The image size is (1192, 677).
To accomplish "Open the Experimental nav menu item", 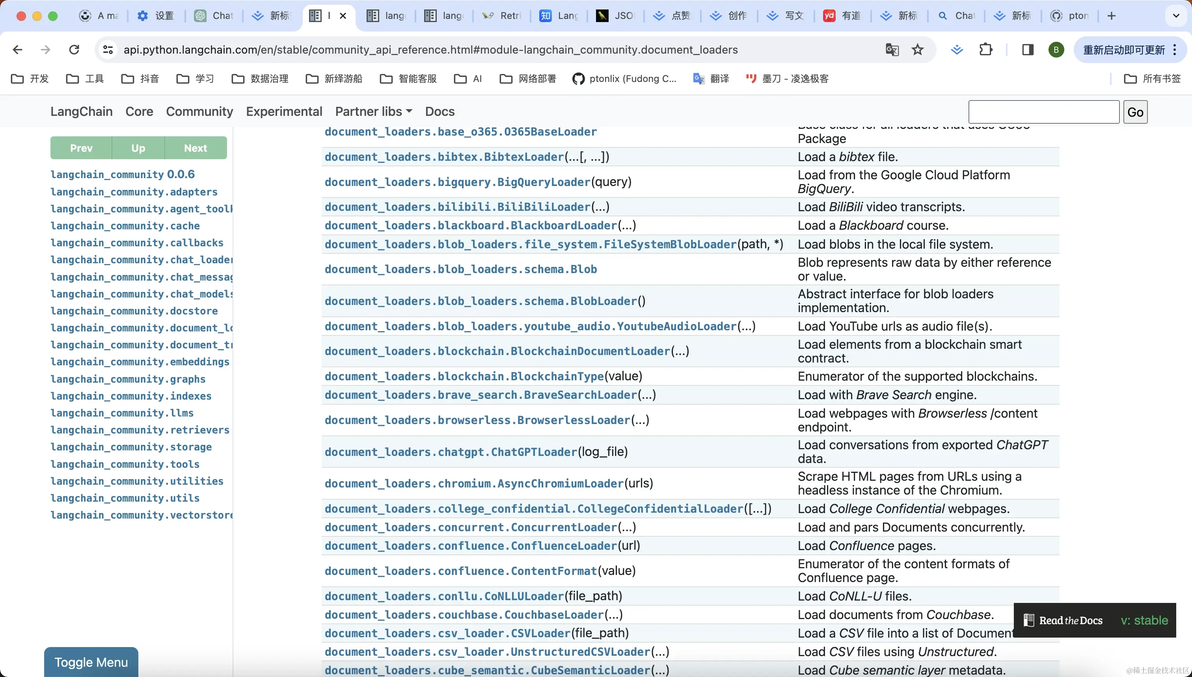I will tap(284, 111).
